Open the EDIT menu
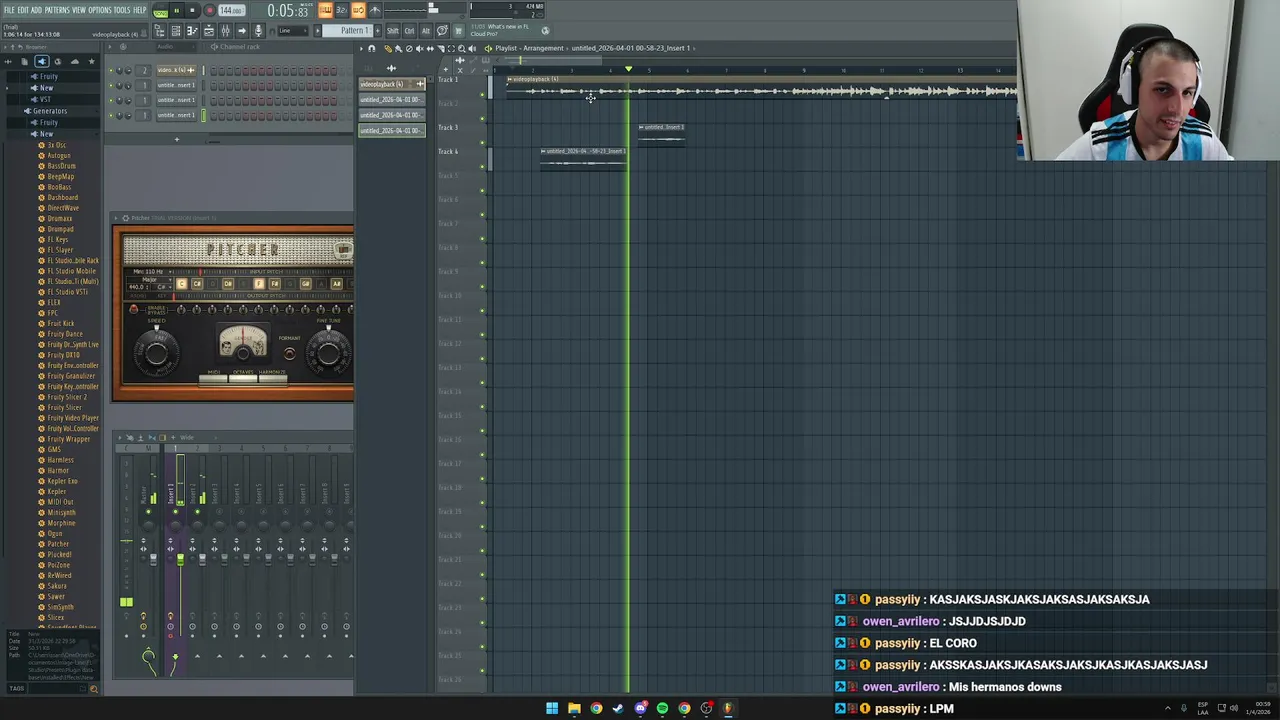Viewport: 1280px width, 720px height. click(x=22, y=10)
